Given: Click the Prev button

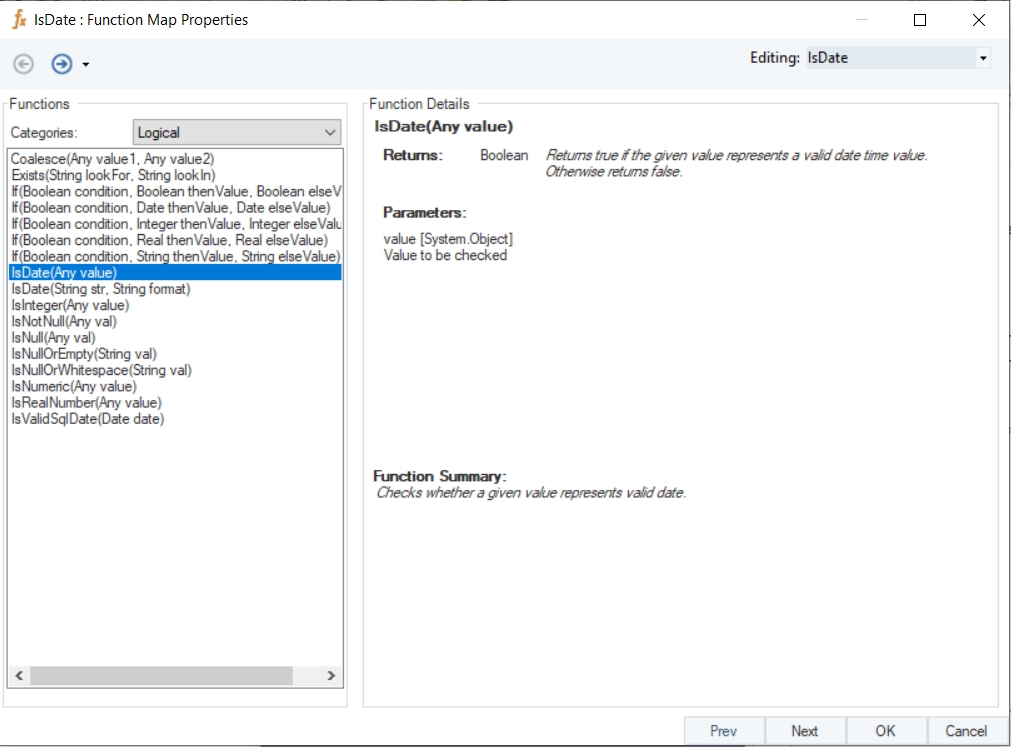Looking at the screenshot, I should (x=723, y=731).
